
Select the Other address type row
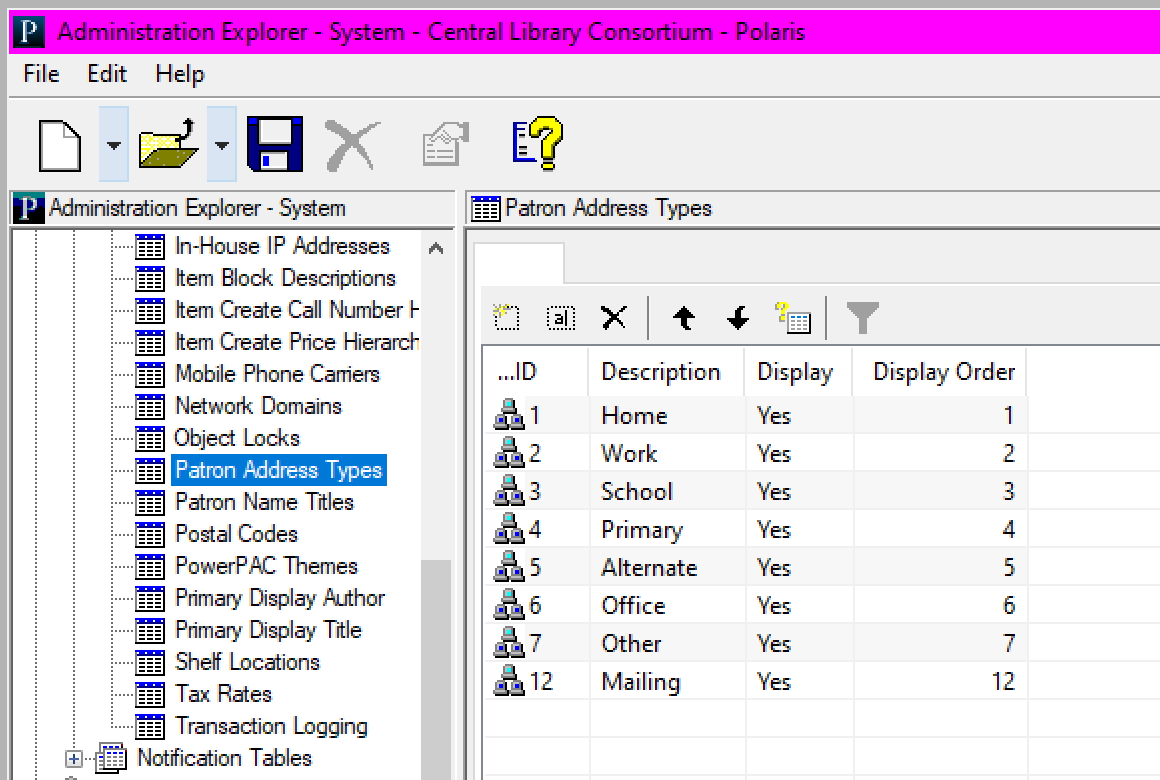pyautogui.click(x=755, y=644)
